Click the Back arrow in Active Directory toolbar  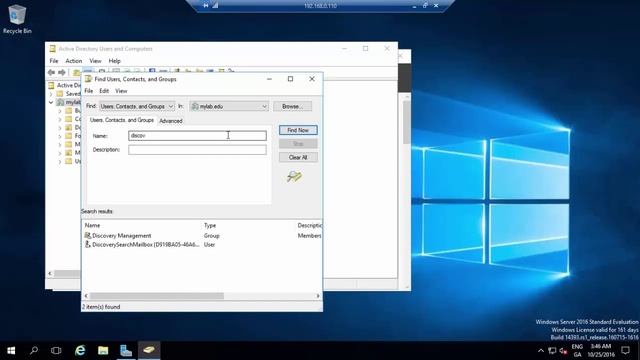(x=51, y=72)
